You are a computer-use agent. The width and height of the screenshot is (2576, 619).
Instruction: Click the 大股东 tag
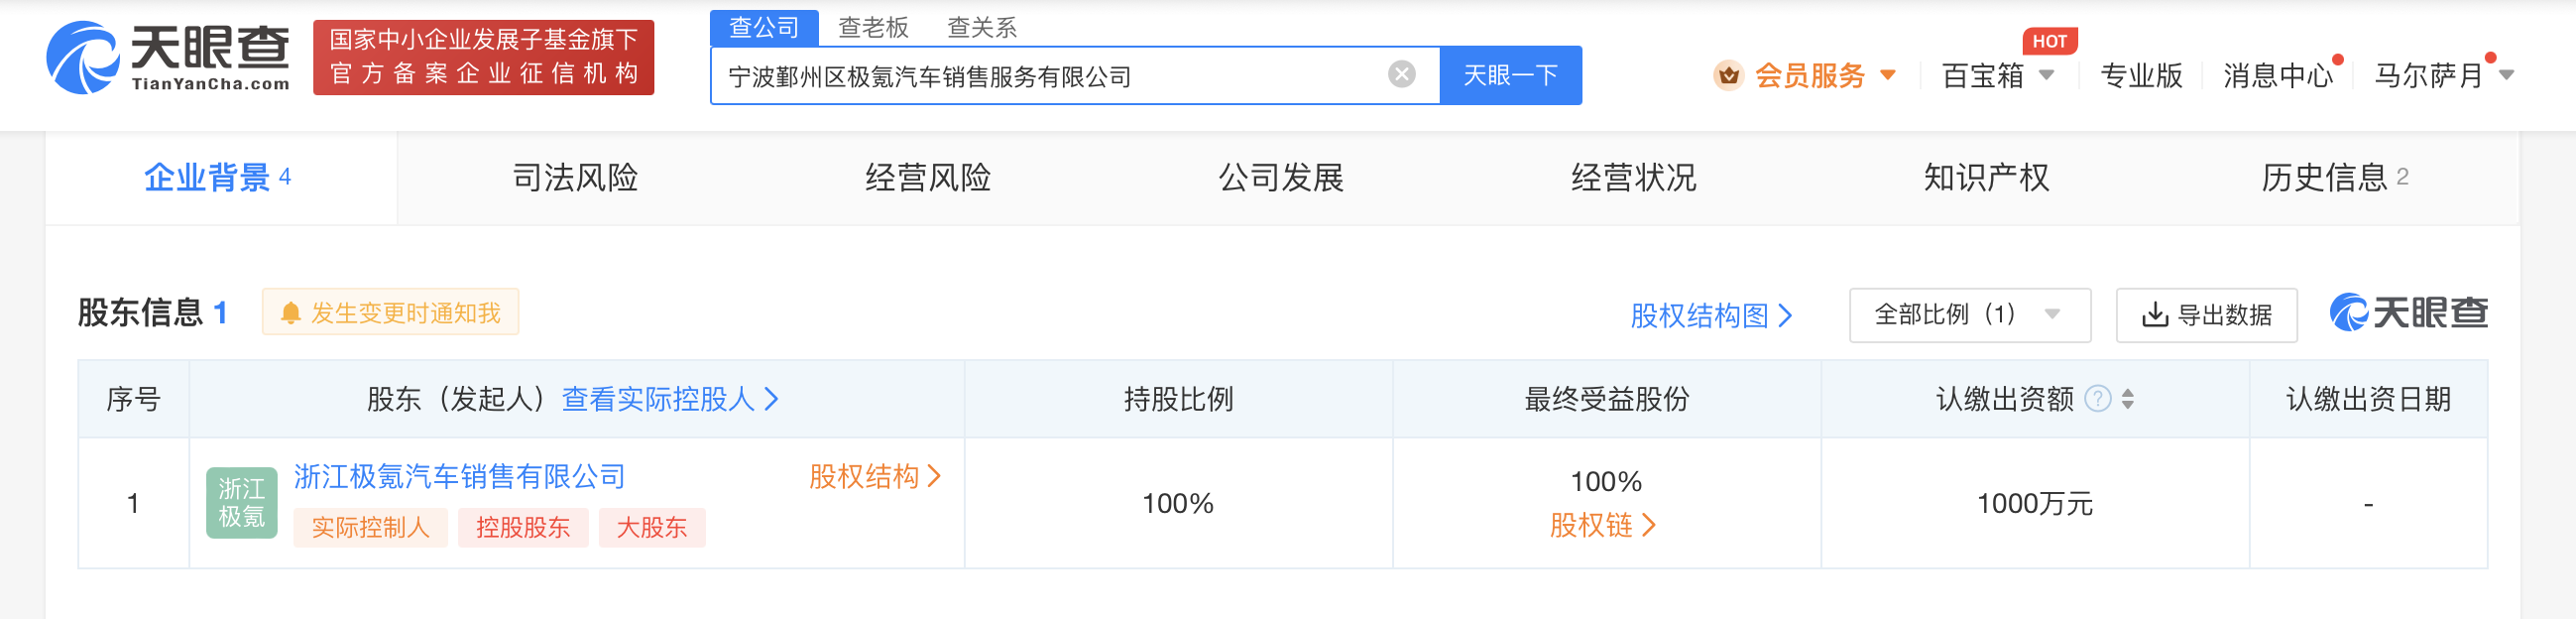pos(652,528)
